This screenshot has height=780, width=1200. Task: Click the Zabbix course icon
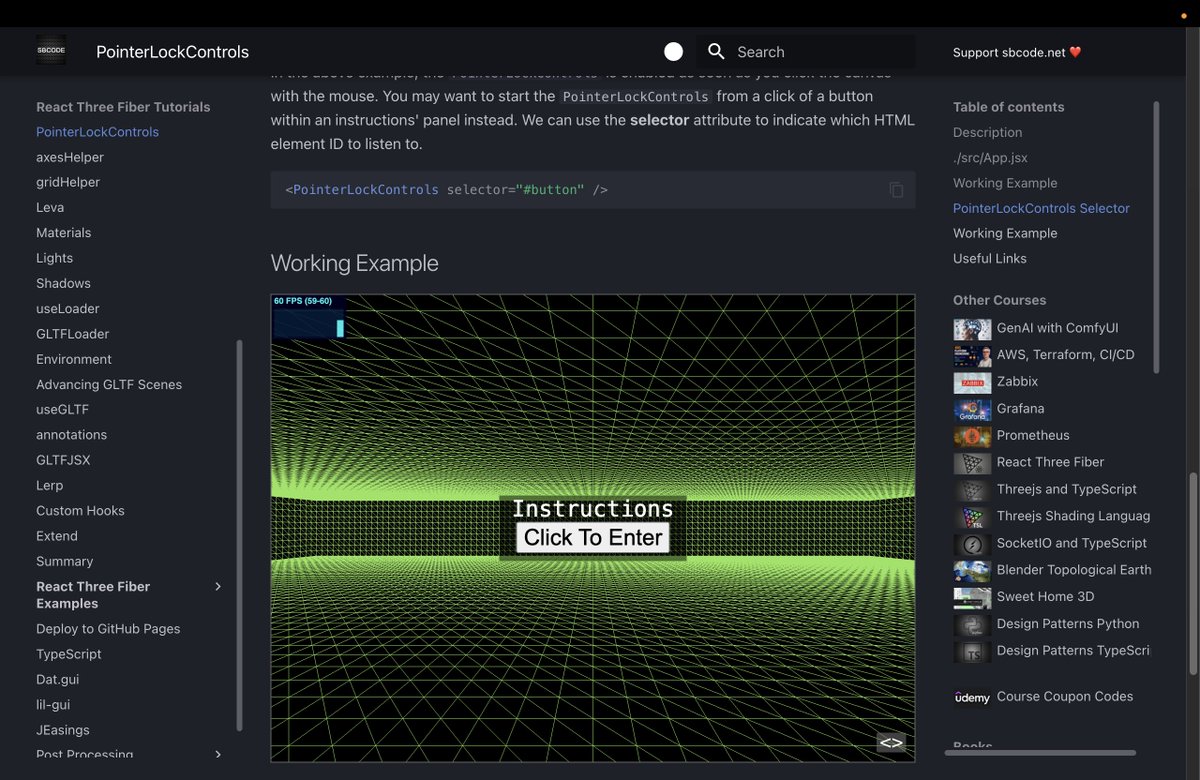[x=972, y=382]
